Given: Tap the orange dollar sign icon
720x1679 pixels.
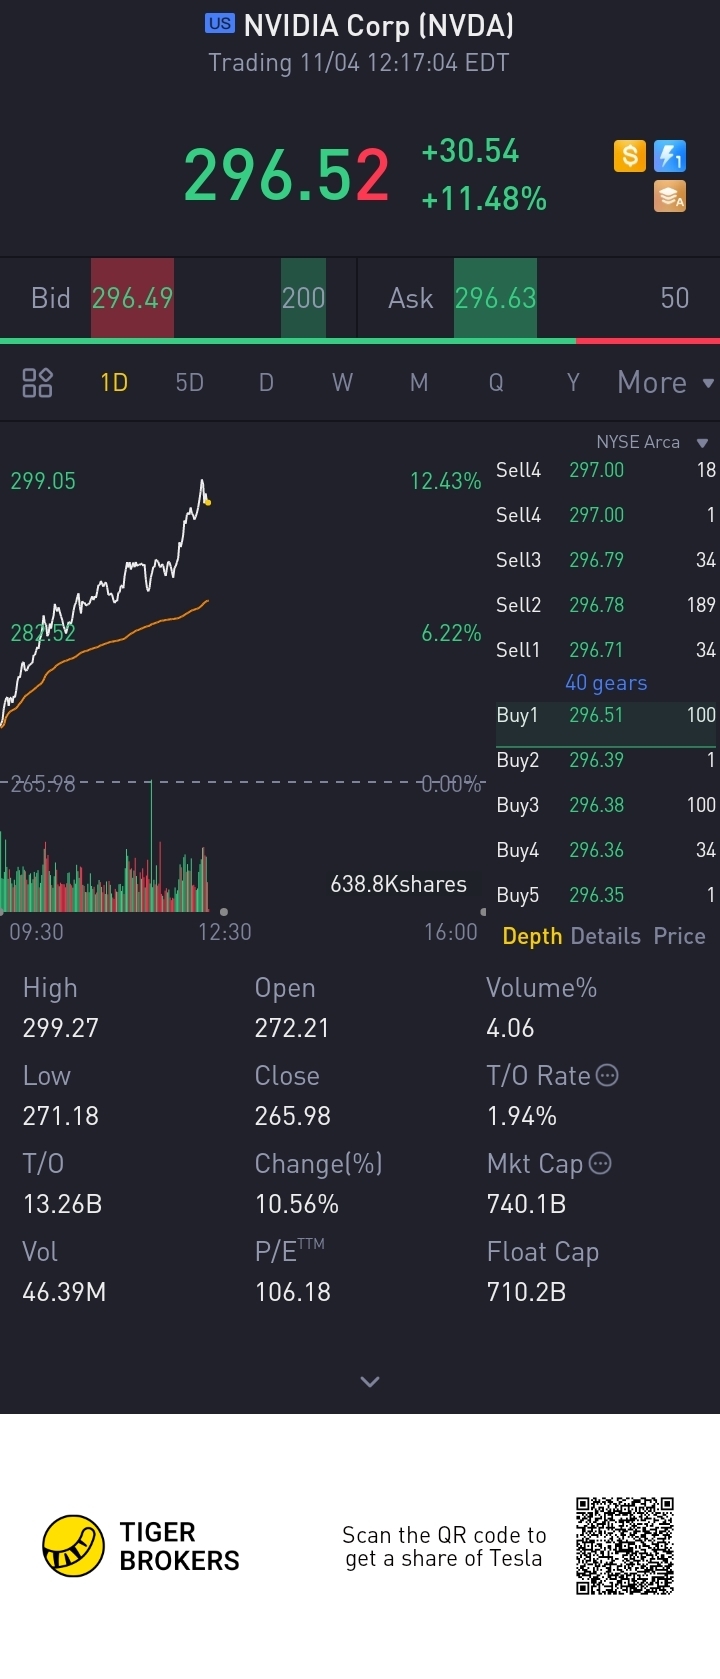Looking at the screenshot, I should click(x=629, y=156).
